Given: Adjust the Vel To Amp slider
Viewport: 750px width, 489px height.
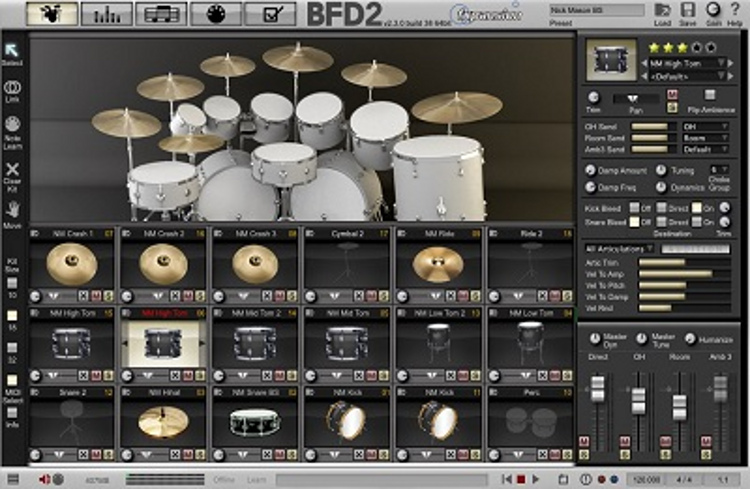Looking at the screenshot, I should pyautogui.click(x=684, y=274).
